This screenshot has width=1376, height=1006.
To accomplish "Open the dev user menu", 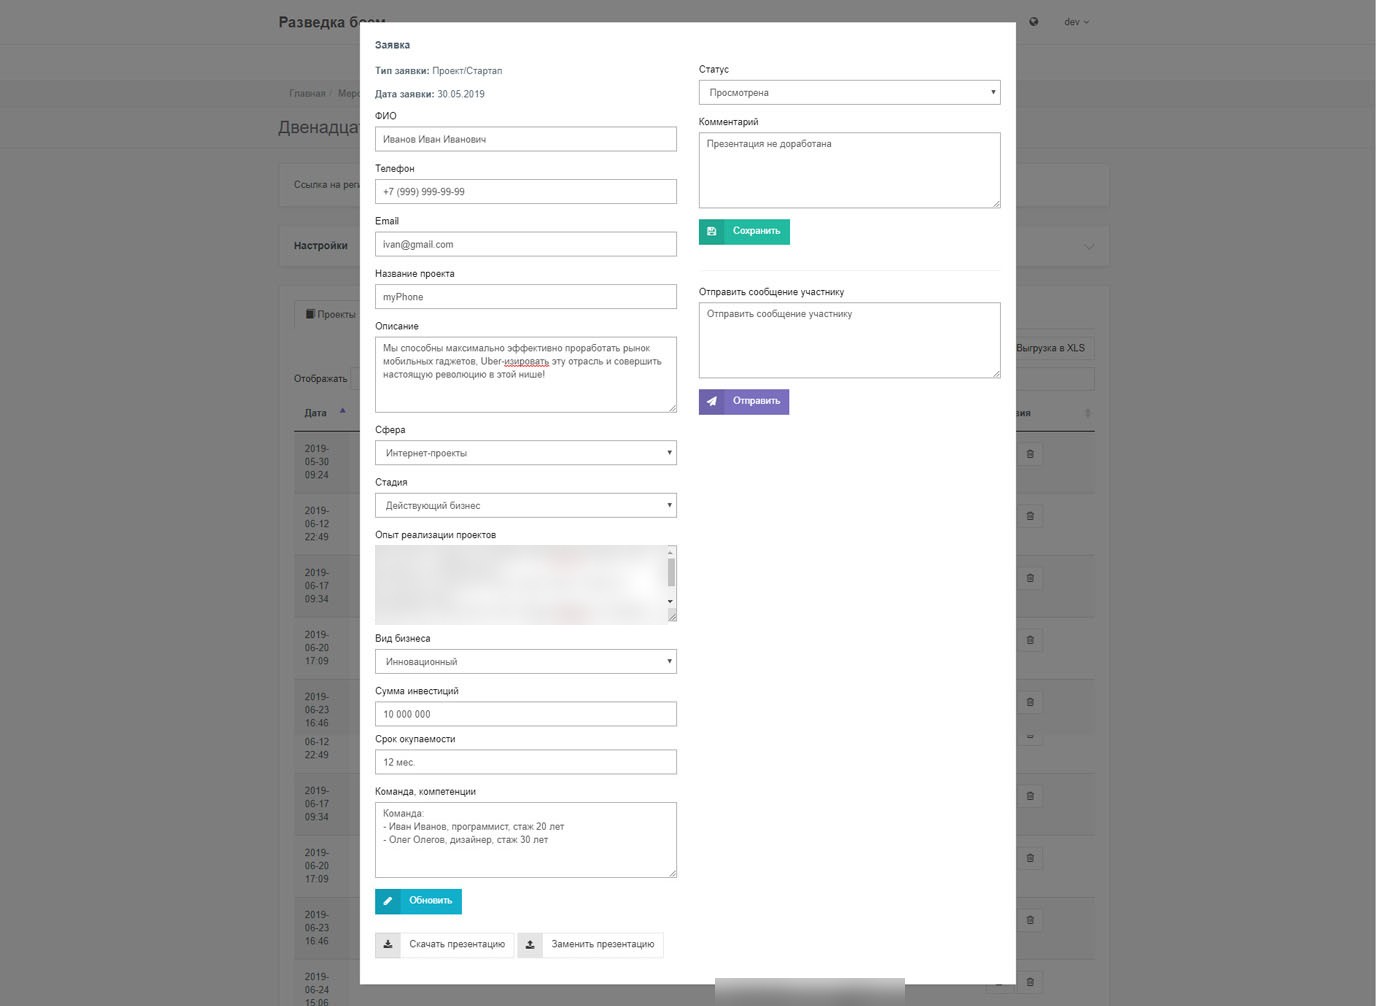I will 1077,22.
